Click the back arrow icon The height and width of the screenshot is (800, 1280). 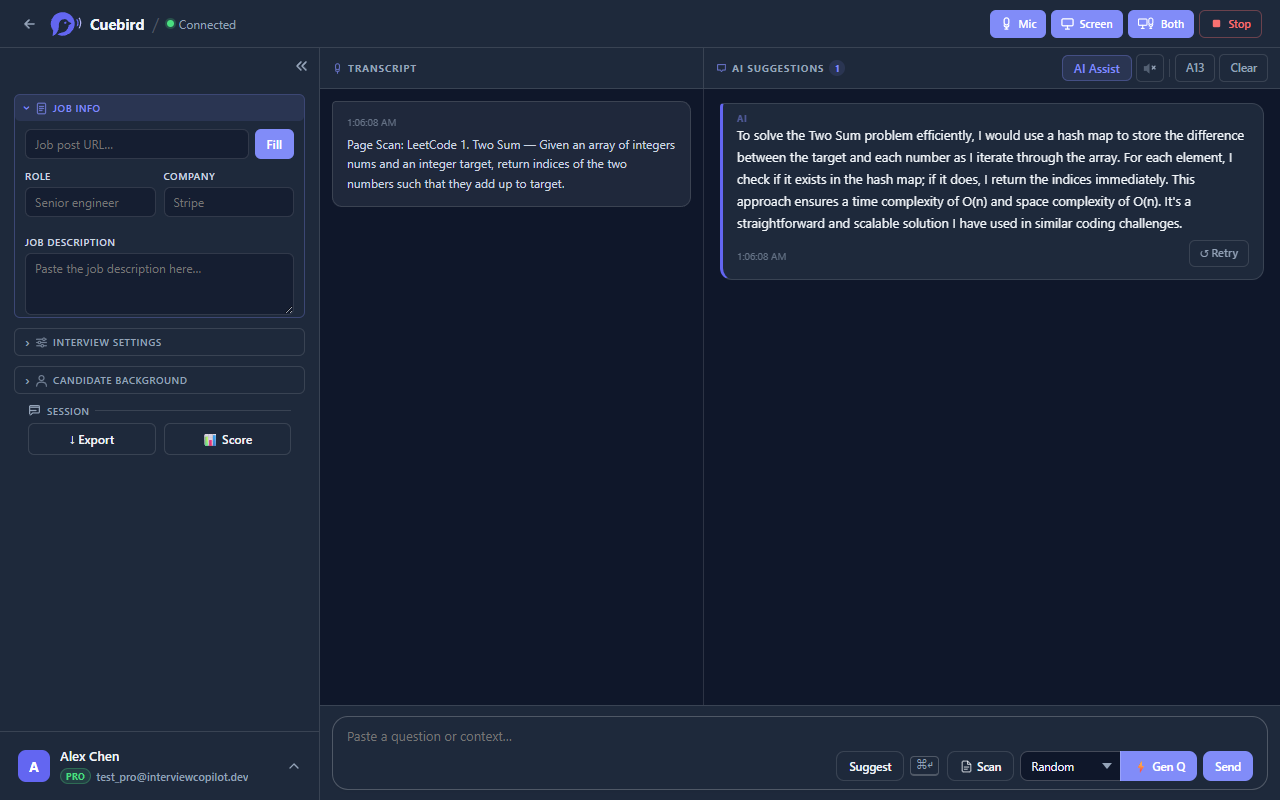[29, 24]
